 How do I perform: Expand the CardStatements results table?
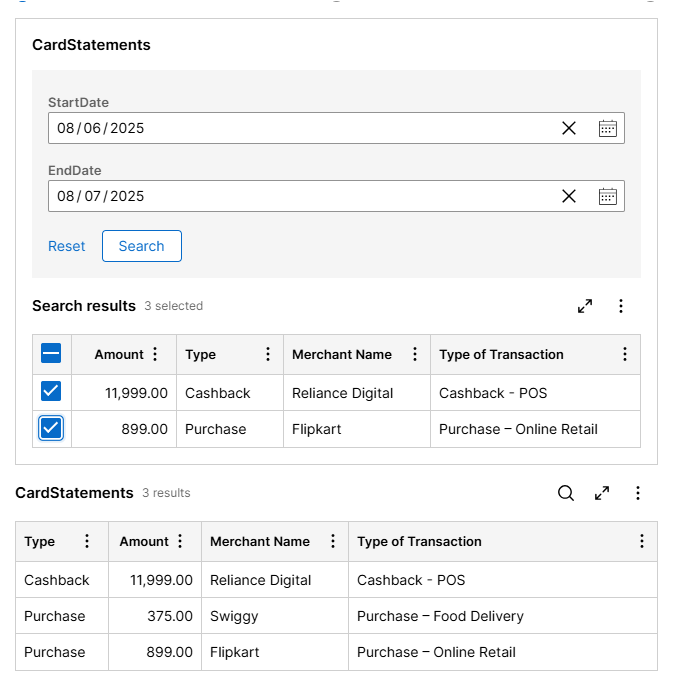[x=602, y=493]
